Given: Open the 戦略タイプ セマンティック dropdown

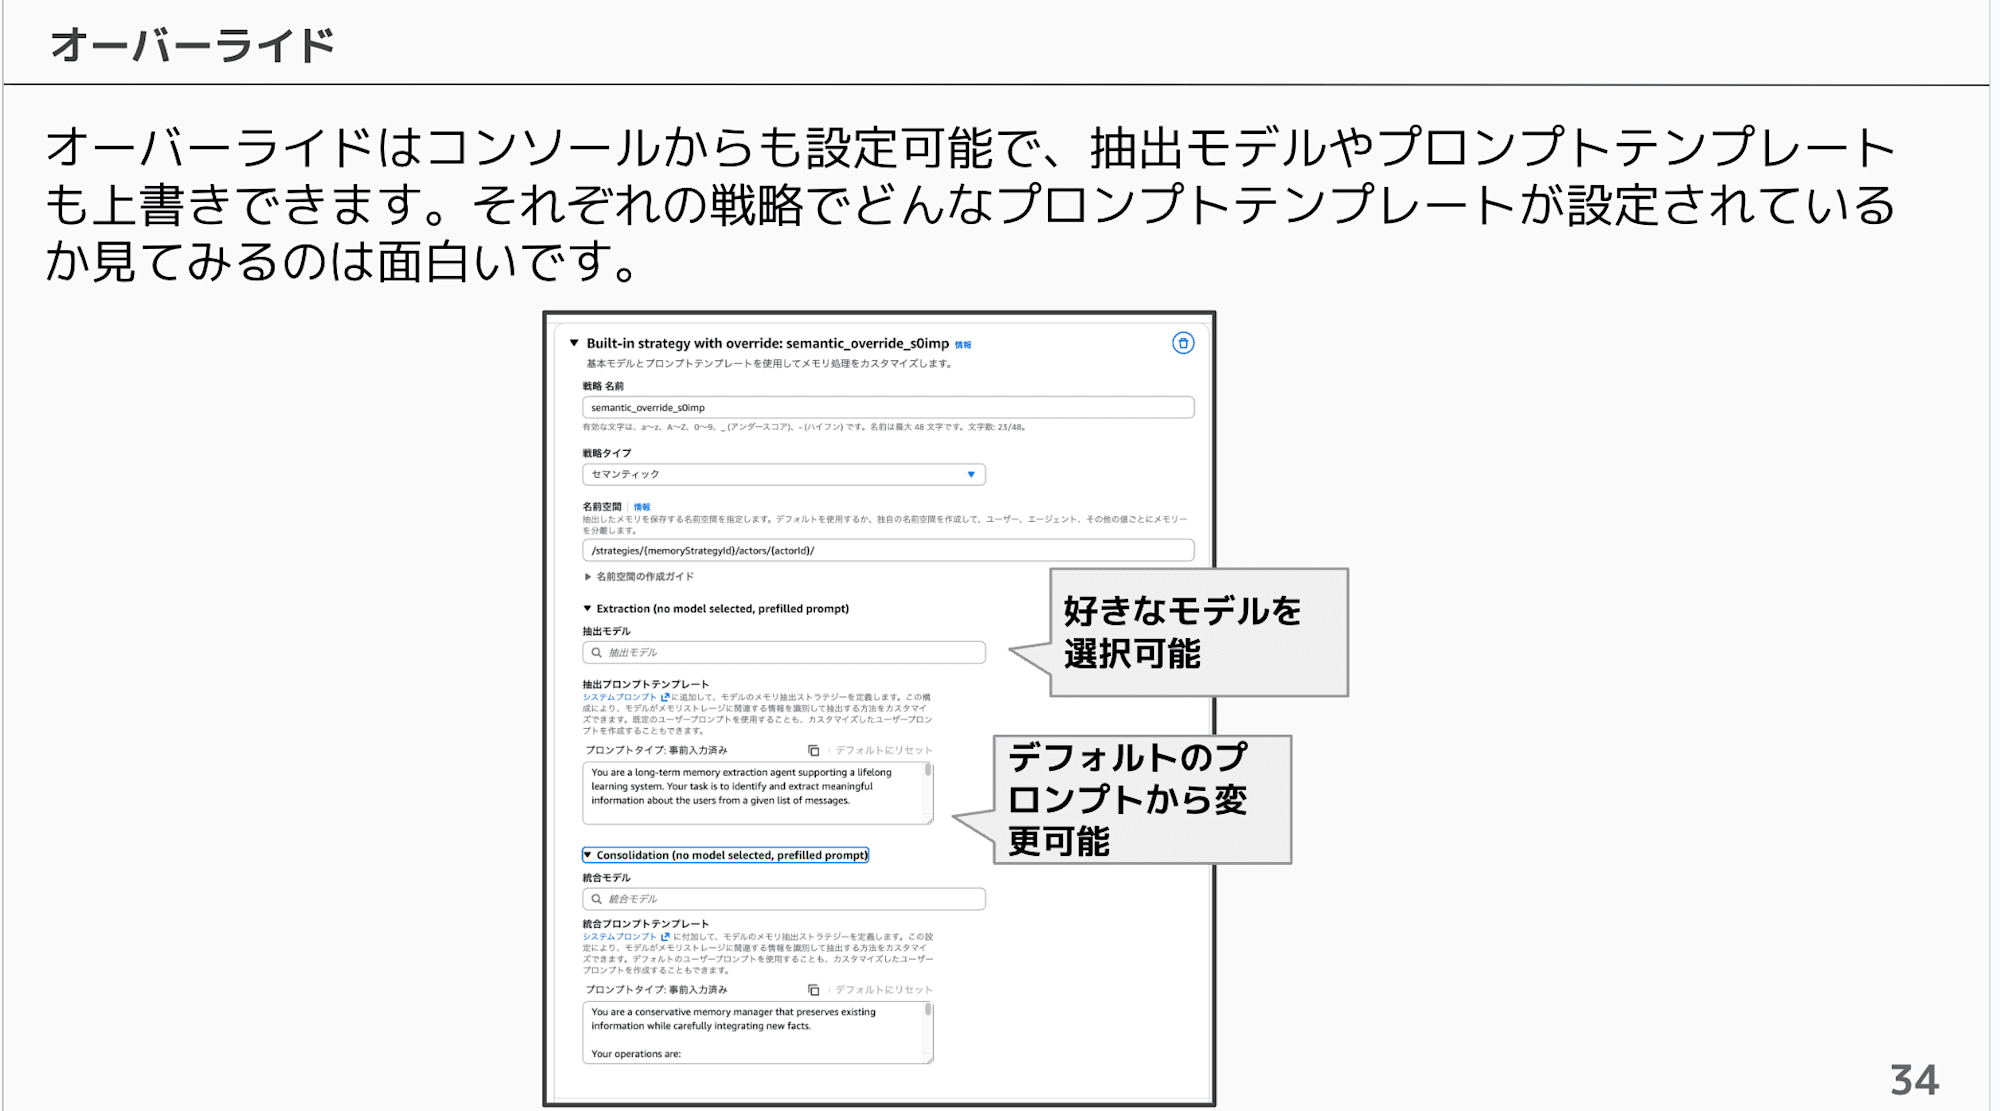Looking at the screenshot, I should 783,474.
